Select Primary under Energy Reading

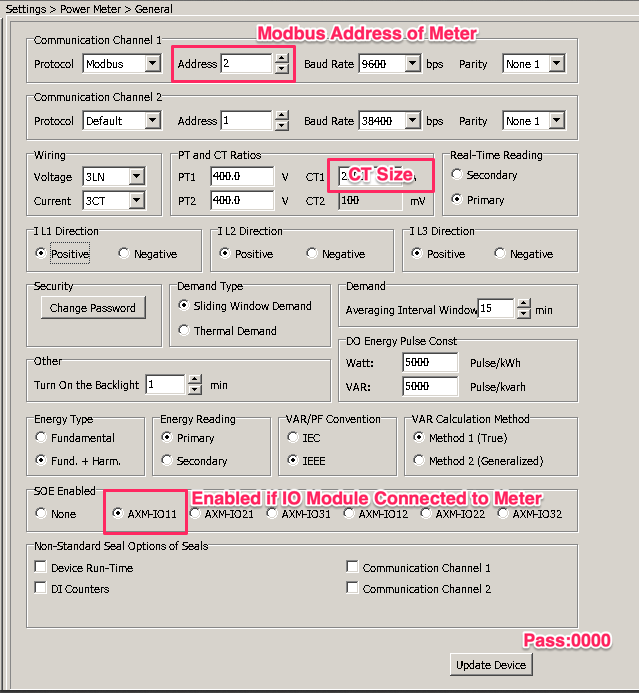[x=188, y=438]
